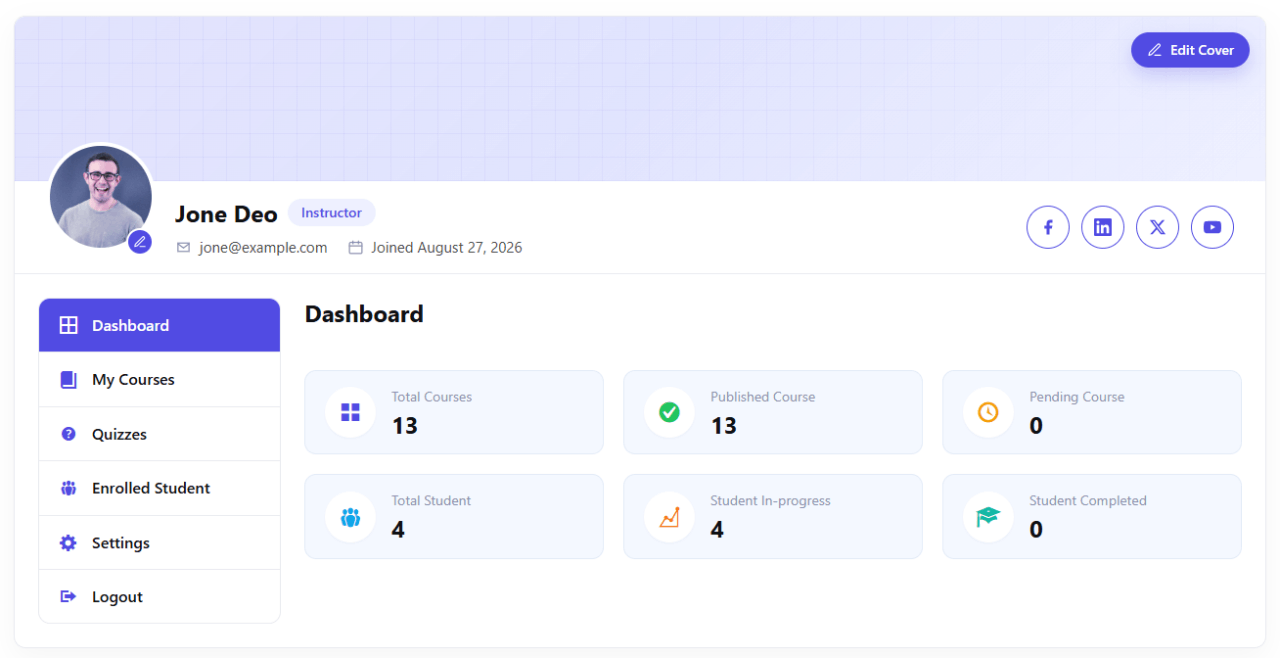This screenshot has height=658, width=1280.
Task: Click the Instructor badge
Action: coord(331,213)
